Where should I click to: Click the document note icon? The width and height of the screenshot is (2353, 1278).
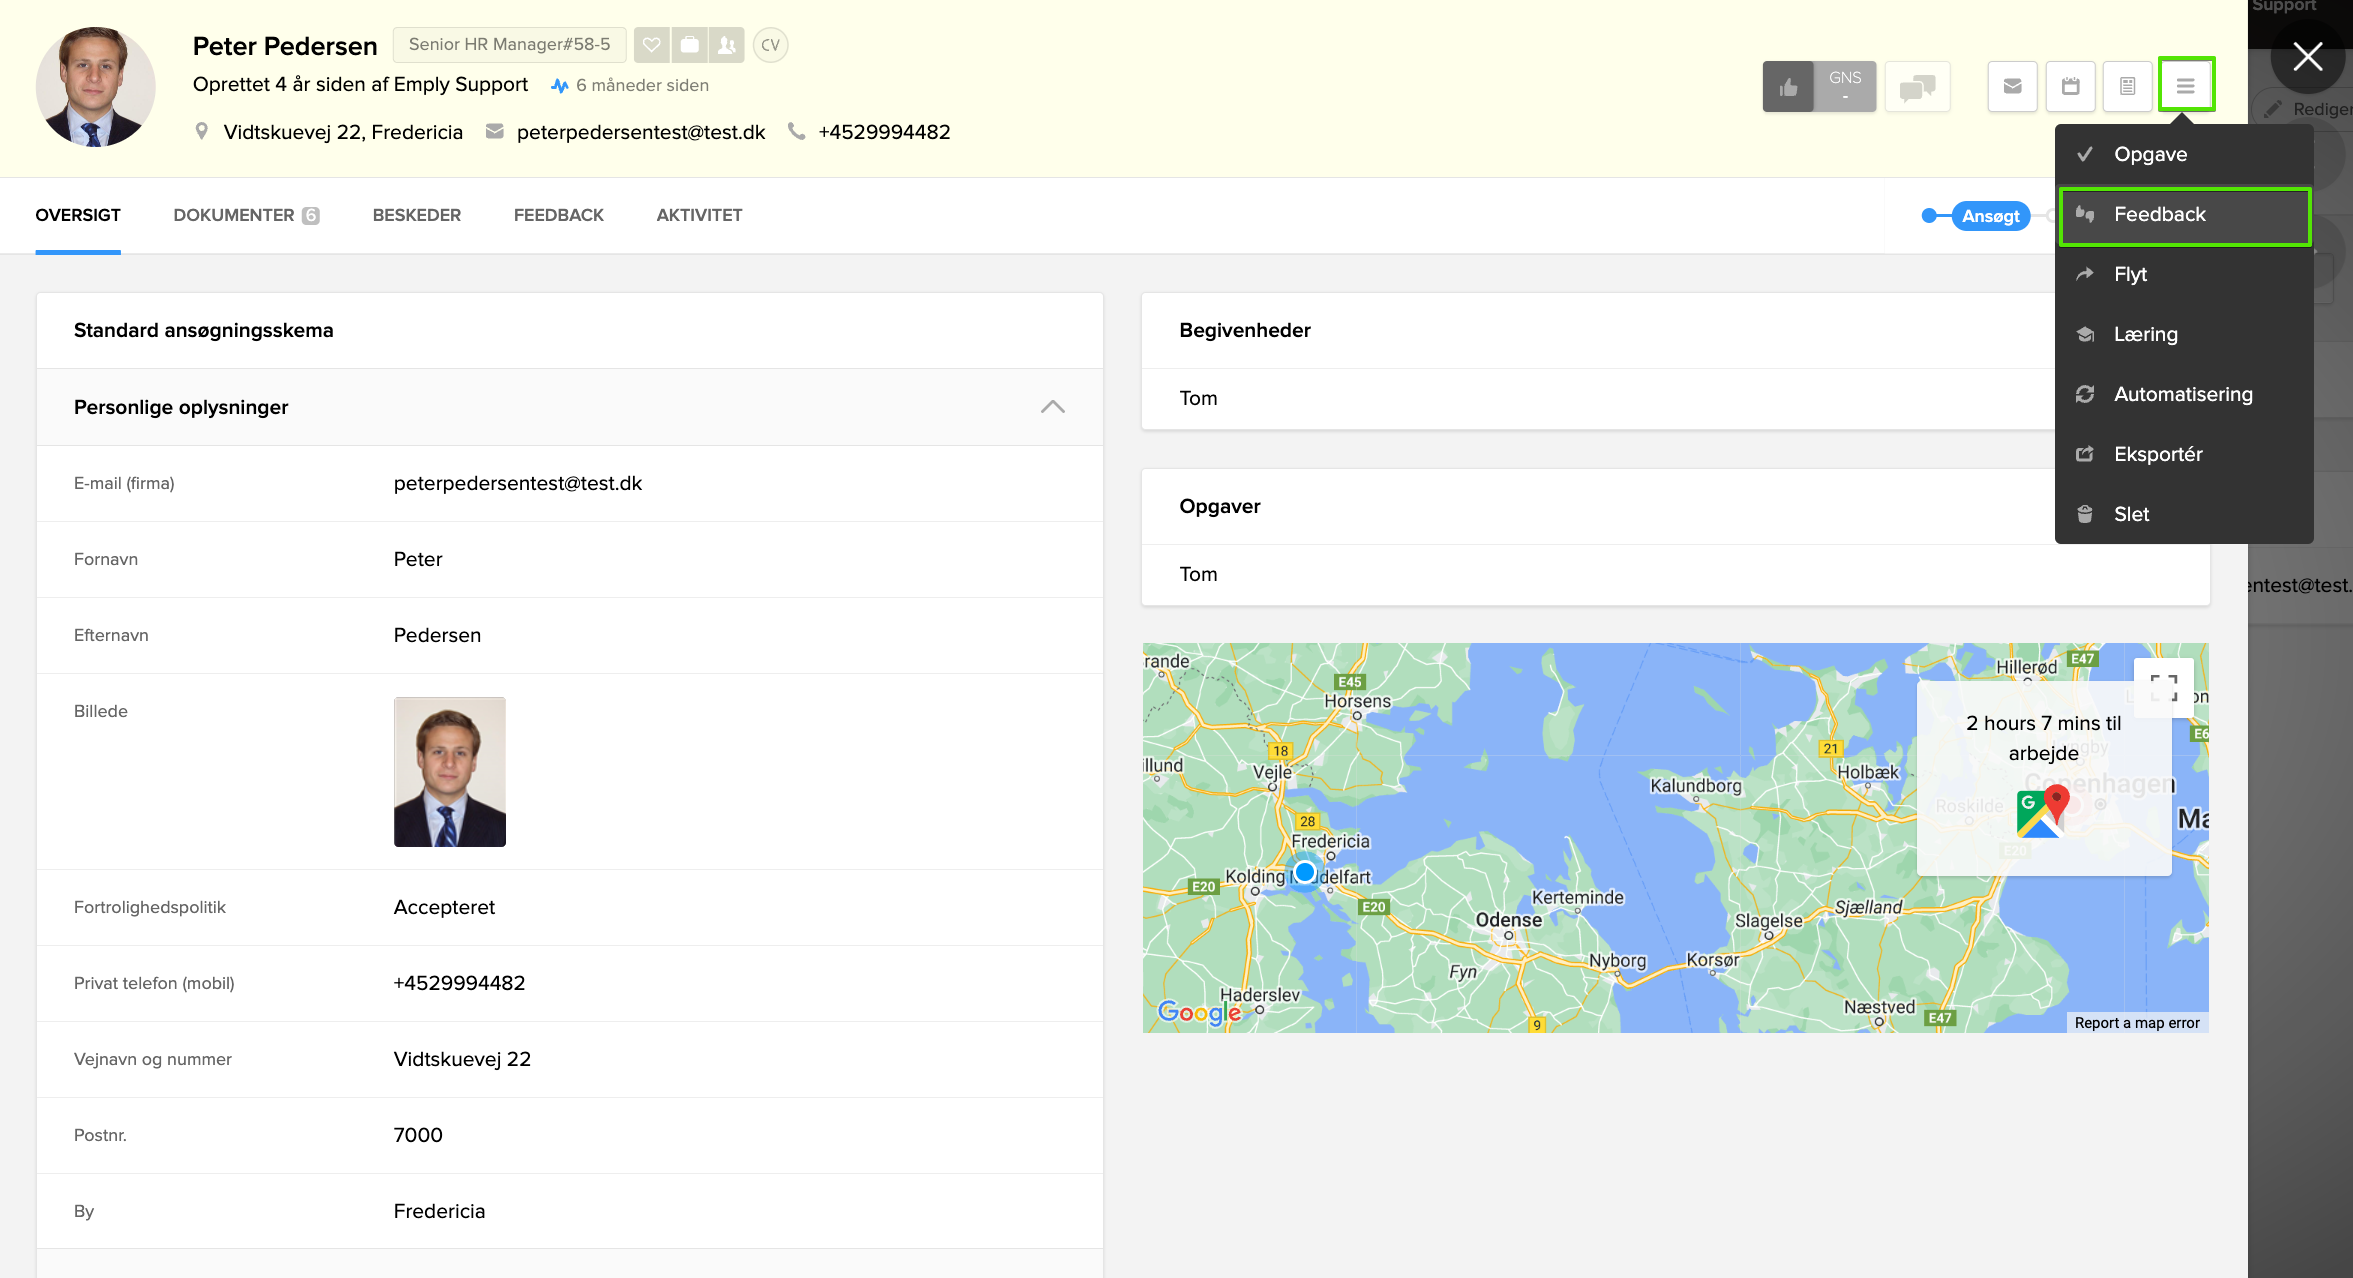tap(2127, 87)
